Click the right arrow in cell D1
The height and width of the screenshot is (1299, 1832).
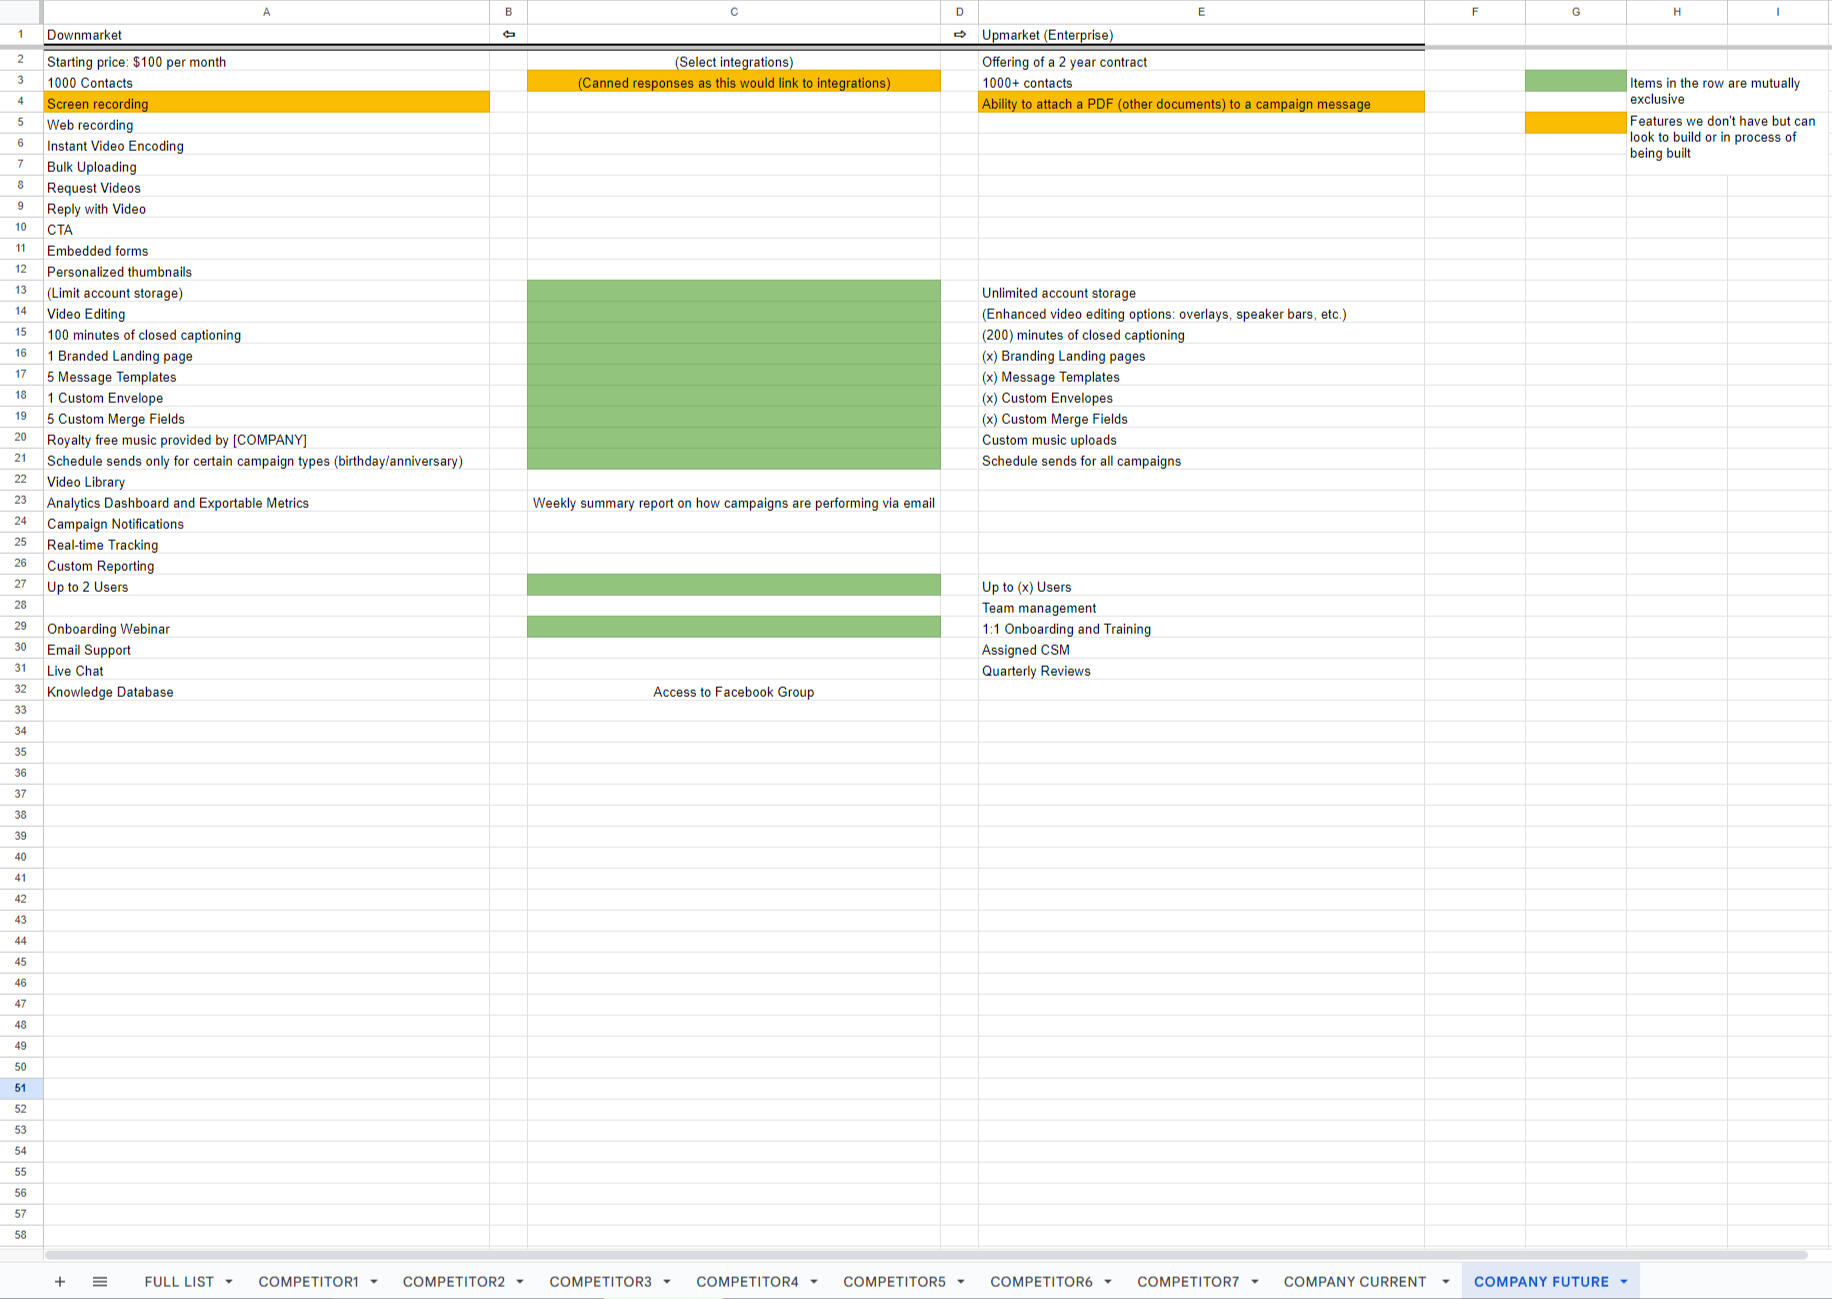(959, 35)
